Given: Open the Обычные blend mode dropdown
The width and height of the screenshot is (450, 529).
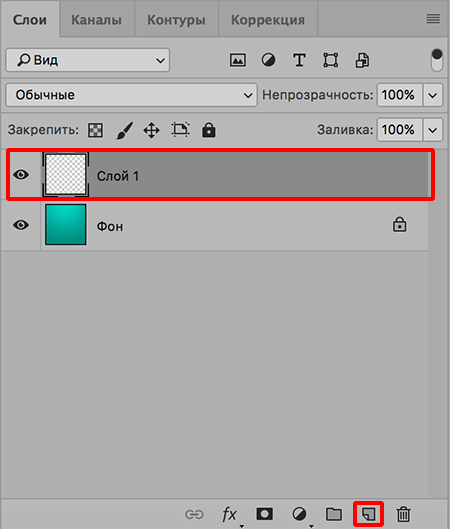Looking at the screenshot, I should [x=132, y=95].
